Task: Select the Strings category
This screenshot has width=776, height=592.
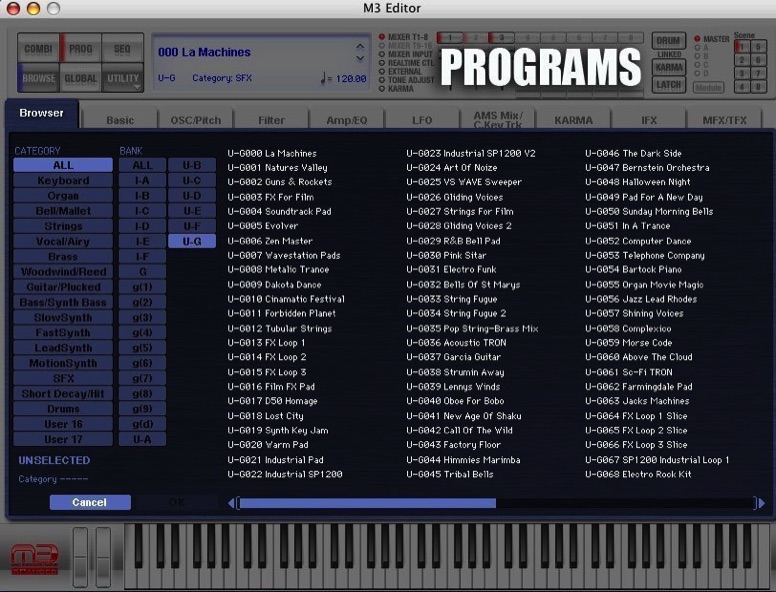Action: point(63,226)
